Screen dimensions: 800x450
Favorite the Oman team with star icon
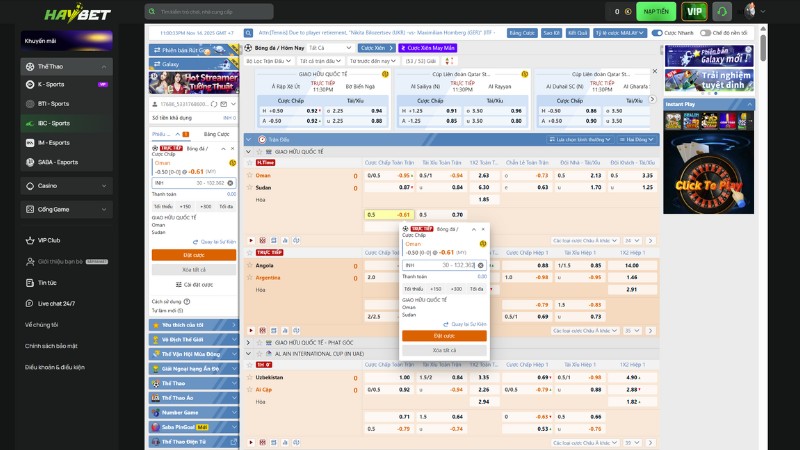tap(249, 175)
